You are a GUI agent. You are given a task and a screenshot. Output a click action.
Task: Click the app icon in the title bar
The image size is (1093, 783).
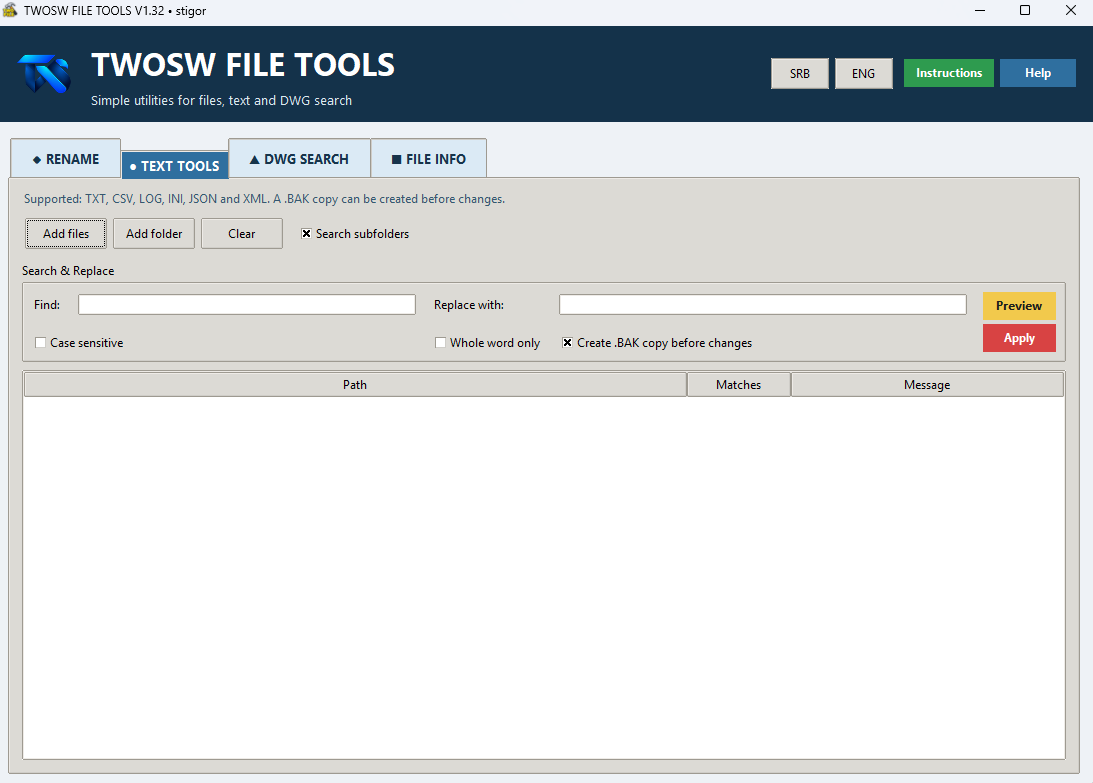tap(10, 10)
